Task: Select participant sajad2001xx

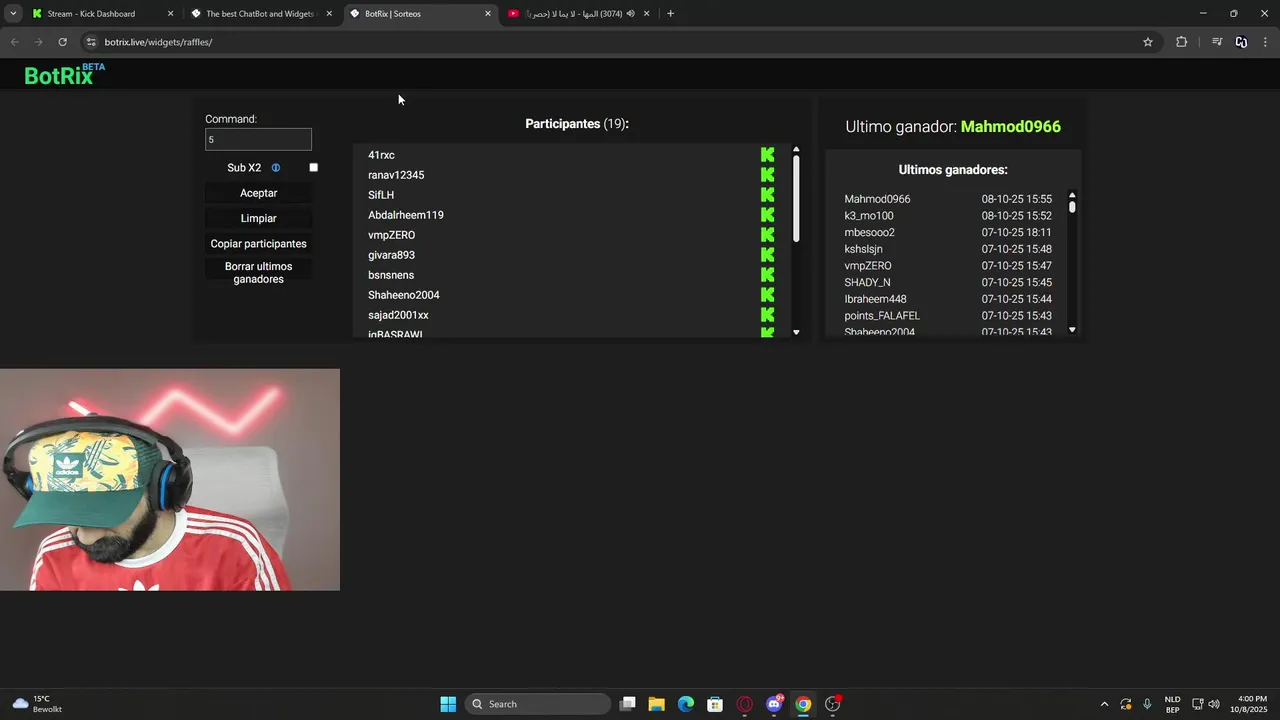Action: point(398,315)
